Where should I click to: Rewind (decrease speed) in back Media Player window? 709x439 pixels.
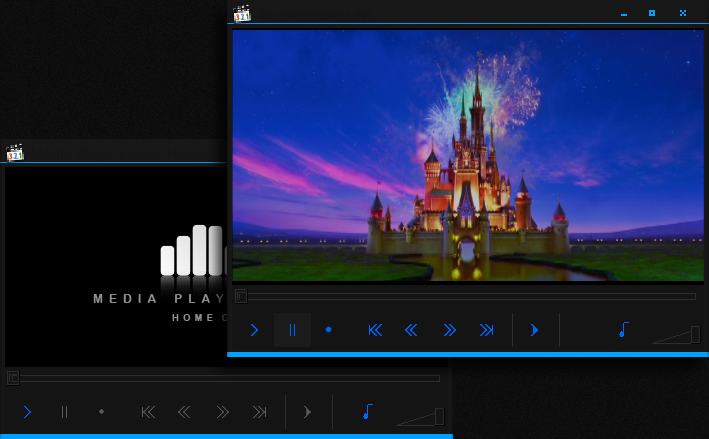(184, 412)
